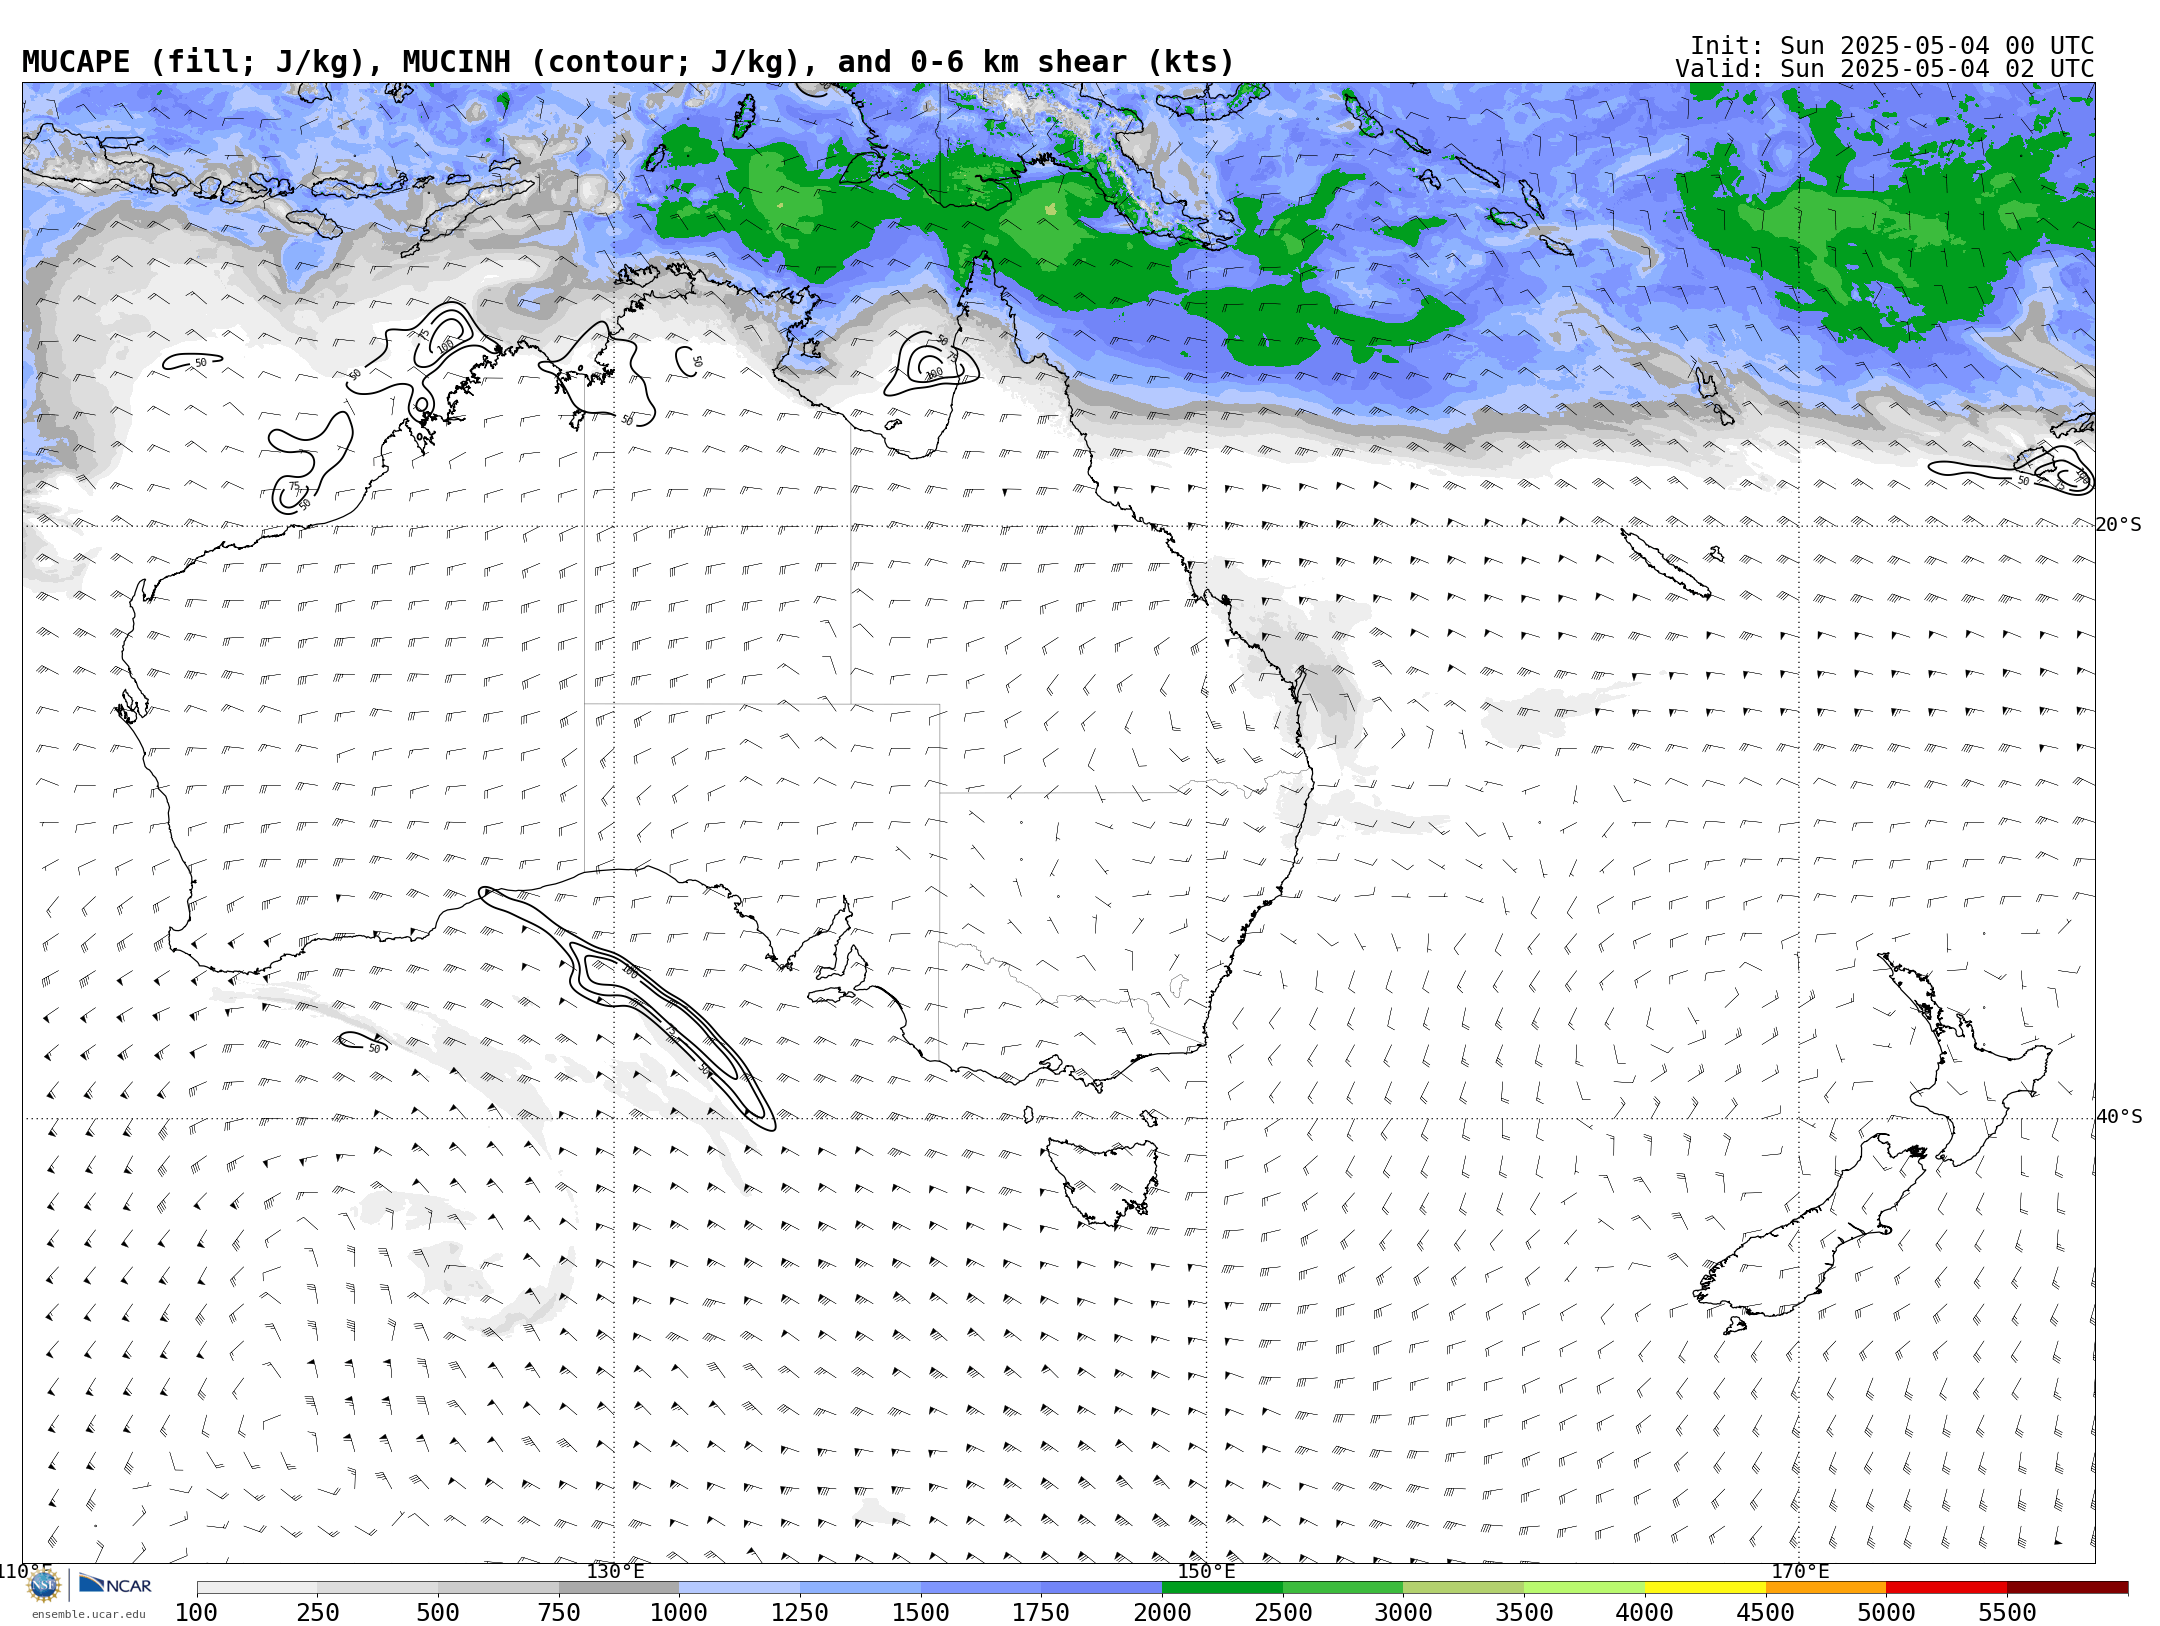
Task: Click the colorbar tick label '2000'
Action: click(x=1162, y=1613)
